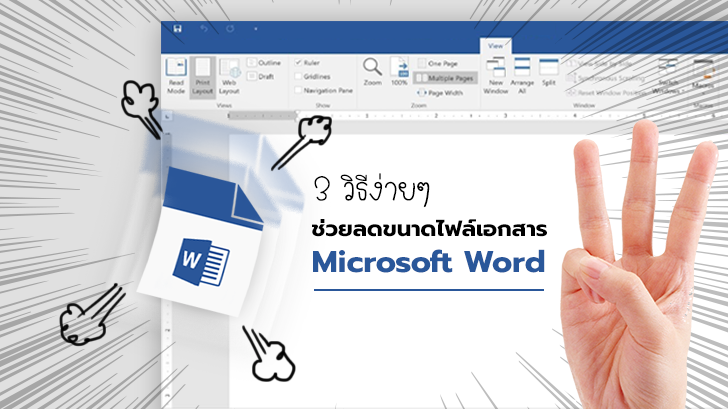Click the Redo icon in the quick access toolbar
Screen dimensions: 728x409
(x=230, y=29)
